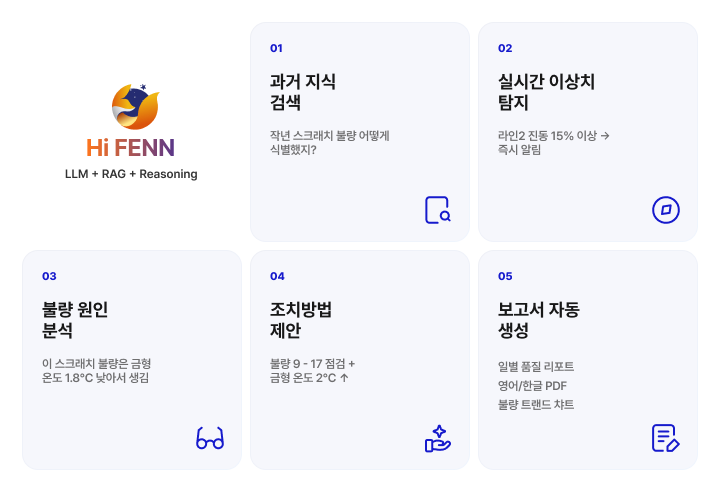Click the 01 number label
This screenshot has height=492, width=720.
point(276,48)
